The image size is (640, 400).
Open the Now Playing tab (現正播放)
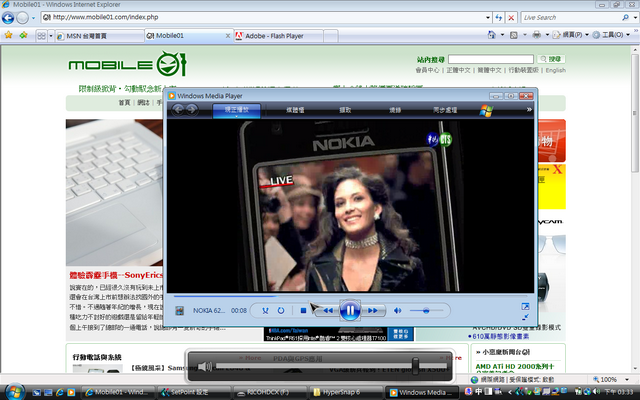(x=236, y=110)
